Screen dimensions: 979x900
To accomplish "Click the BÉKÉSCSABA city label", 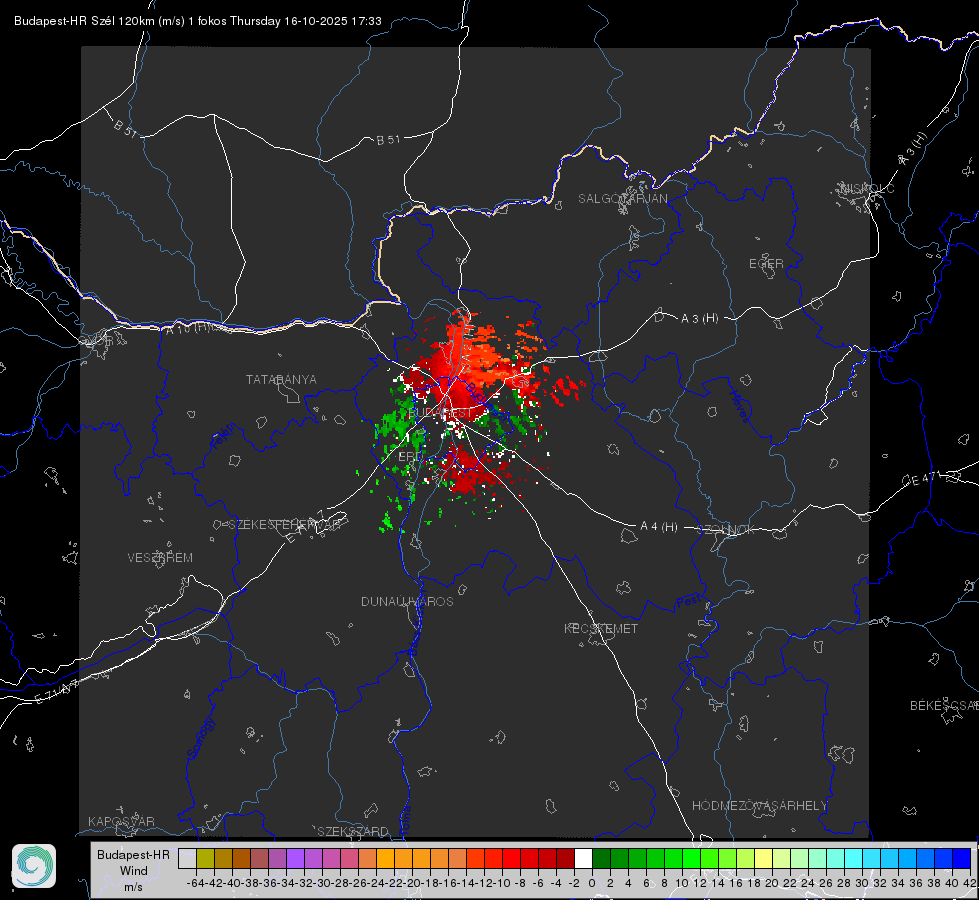I will tap(944, 706).
